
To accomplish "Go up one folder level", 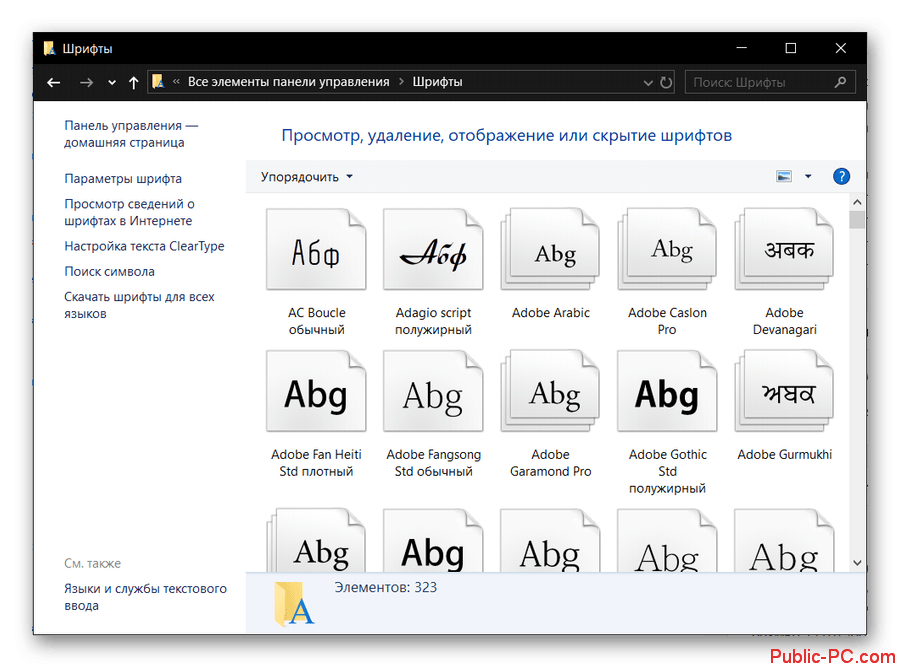I will click(x=134, y=83).
